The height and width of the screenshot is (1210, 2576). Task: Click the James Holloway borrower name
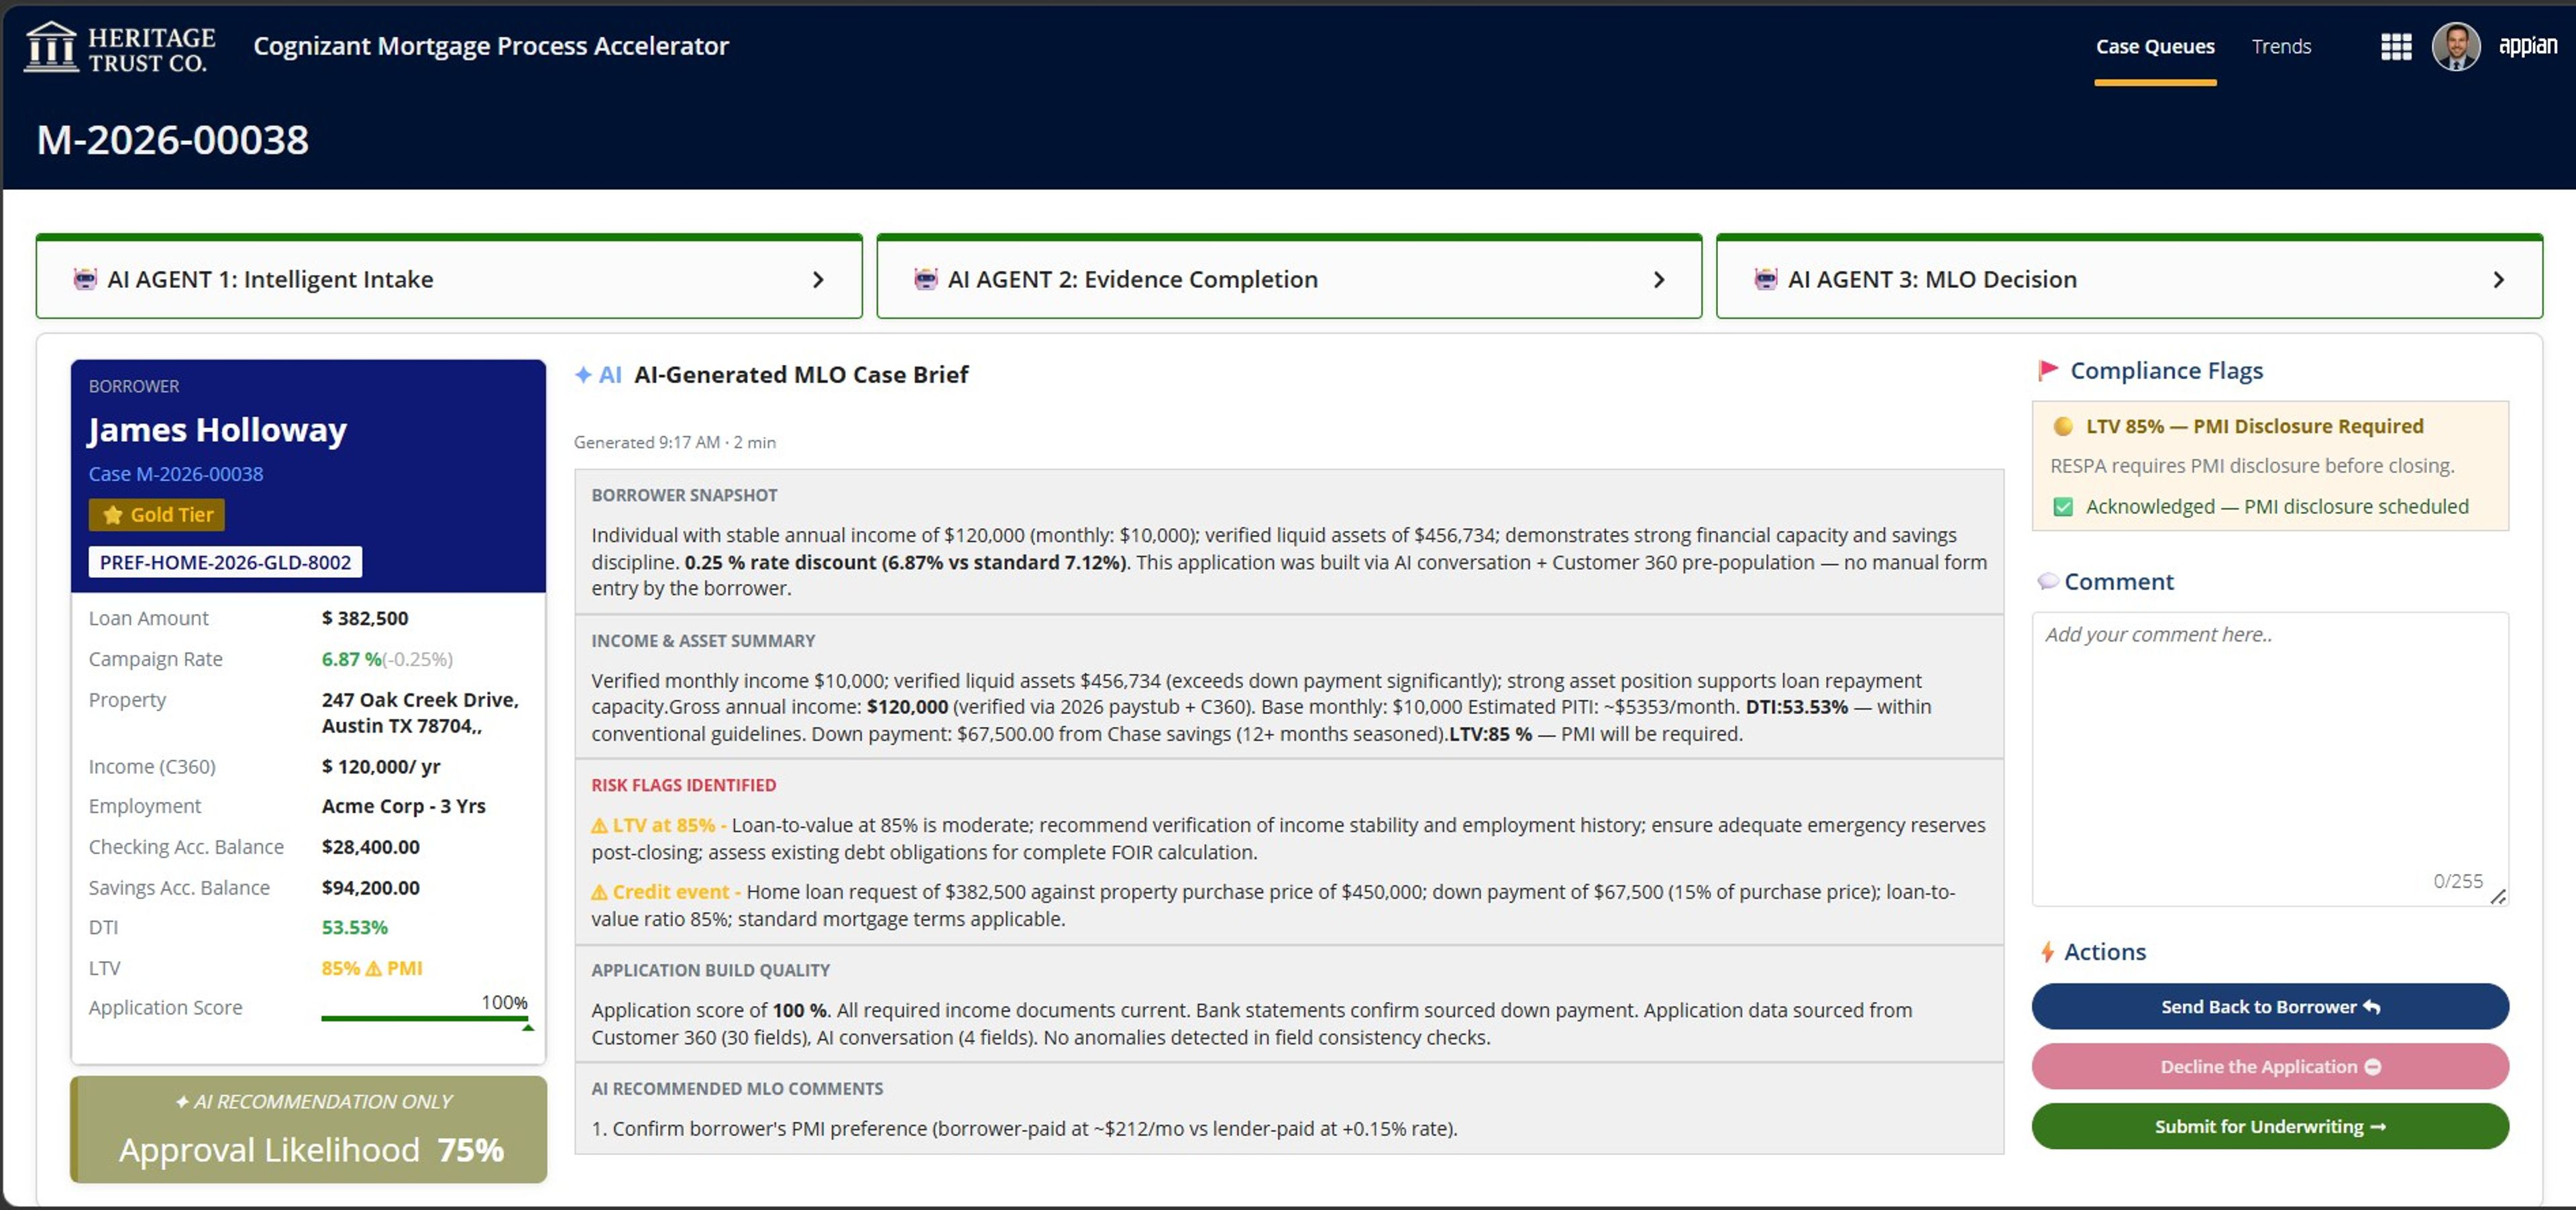tap(217, 429)
